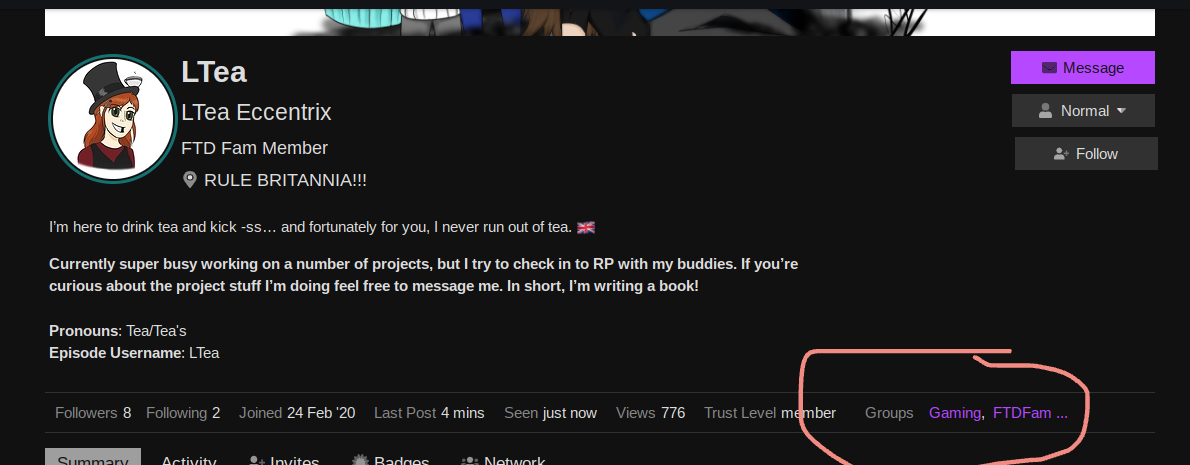Image resolution: width=1190 pixels, height=465 pixels.
Task: Click the add-user icon on Follow button
Action: (1061, 154)
